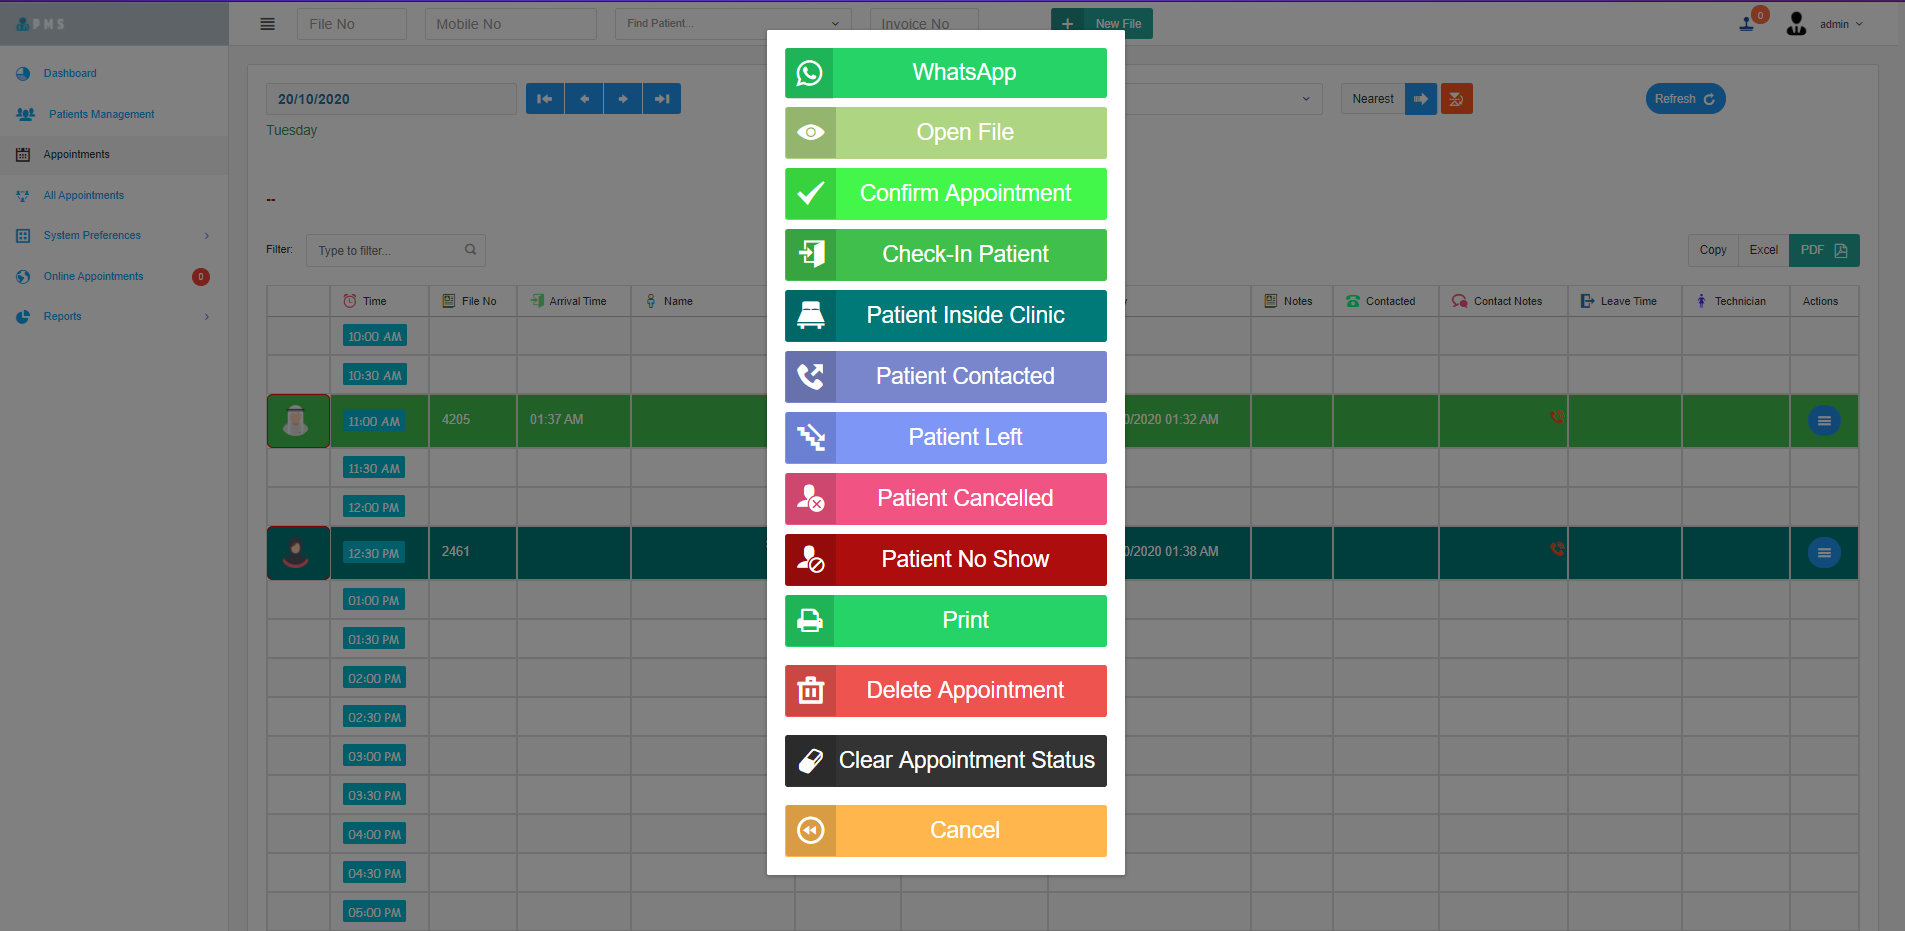Open patient file via Open File
The width and height of the screenshot is (1905, 931).
point(945,133)
